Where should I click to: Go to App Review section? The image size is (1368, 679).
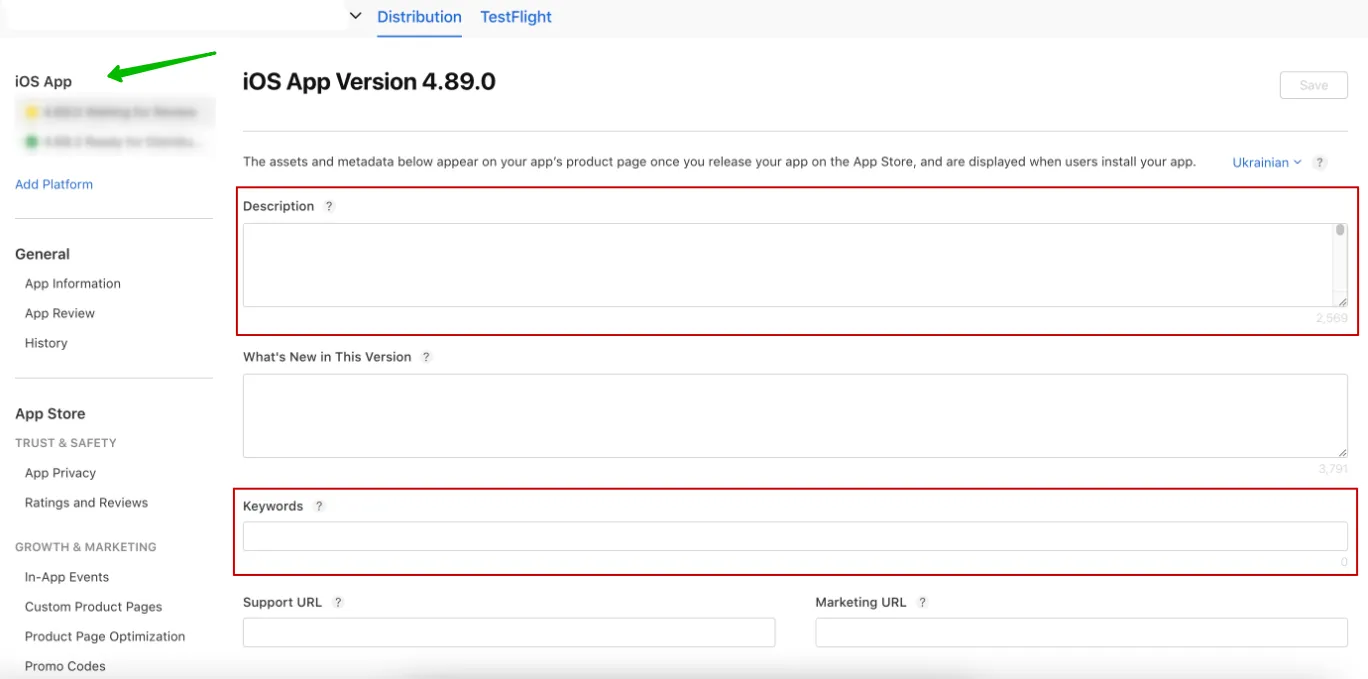[60, 313]
